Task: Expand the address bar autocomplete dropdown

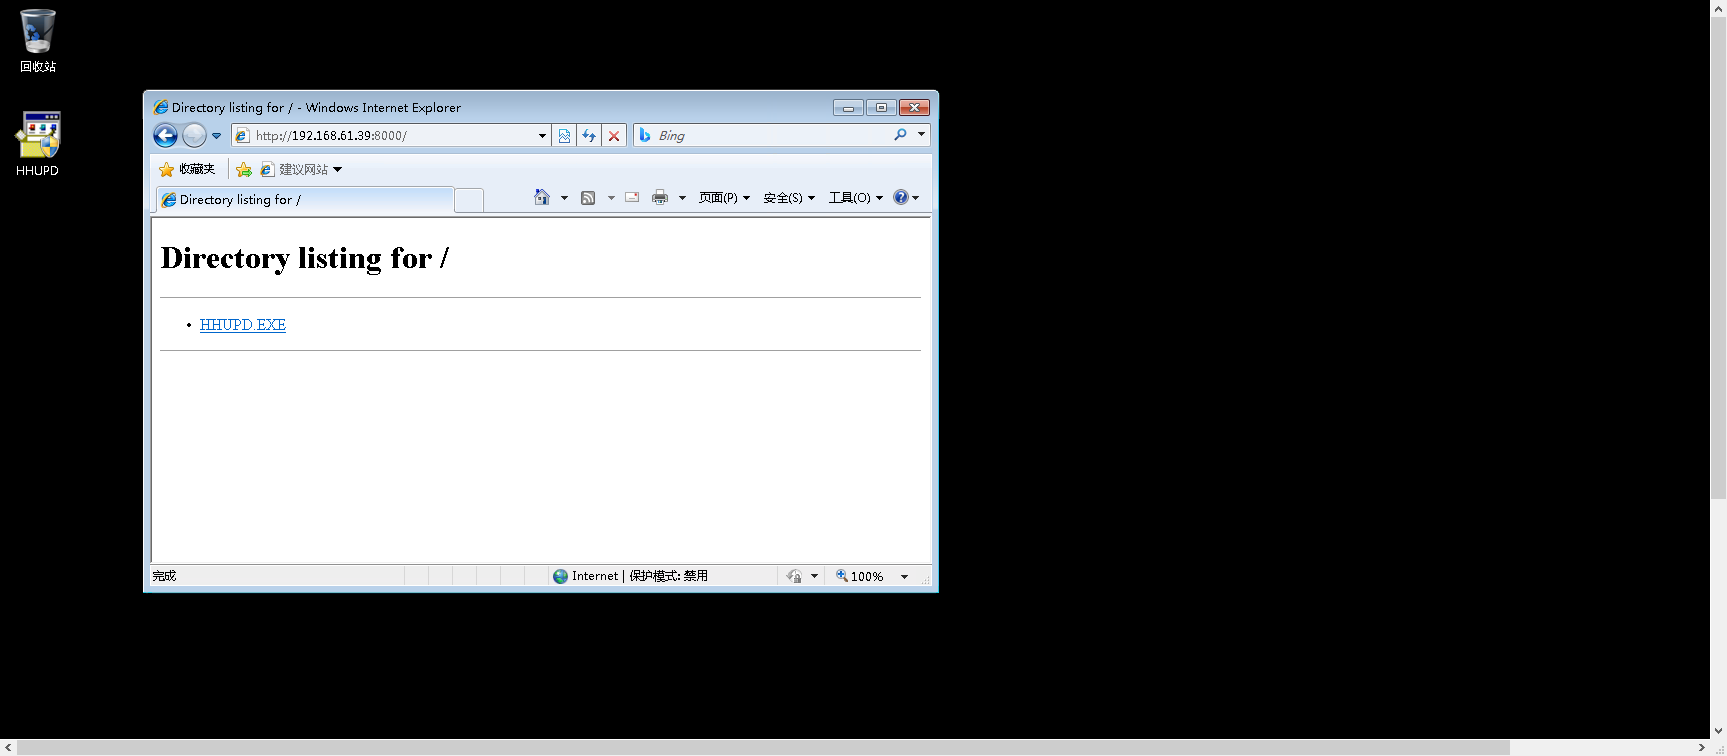Action: click(x=542, y=135)
